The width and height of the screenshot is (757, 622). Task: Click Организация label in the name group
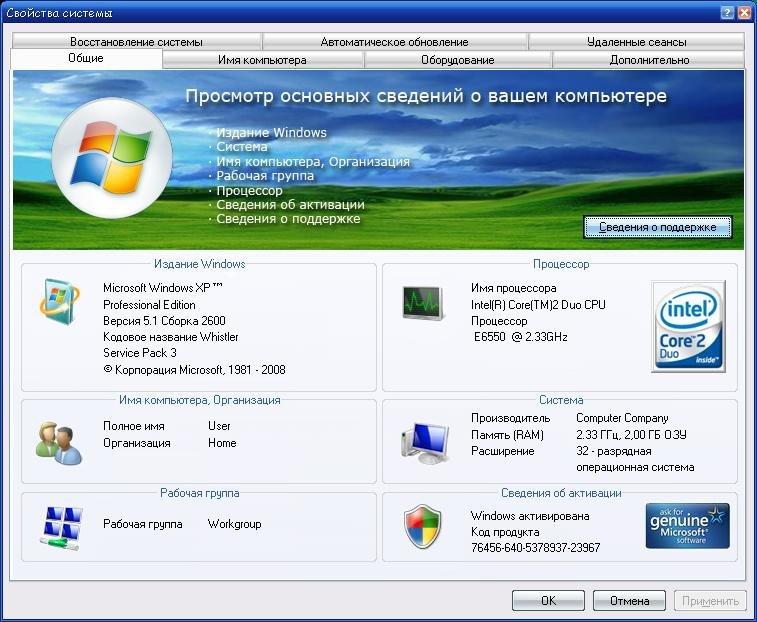pos(137,443)
